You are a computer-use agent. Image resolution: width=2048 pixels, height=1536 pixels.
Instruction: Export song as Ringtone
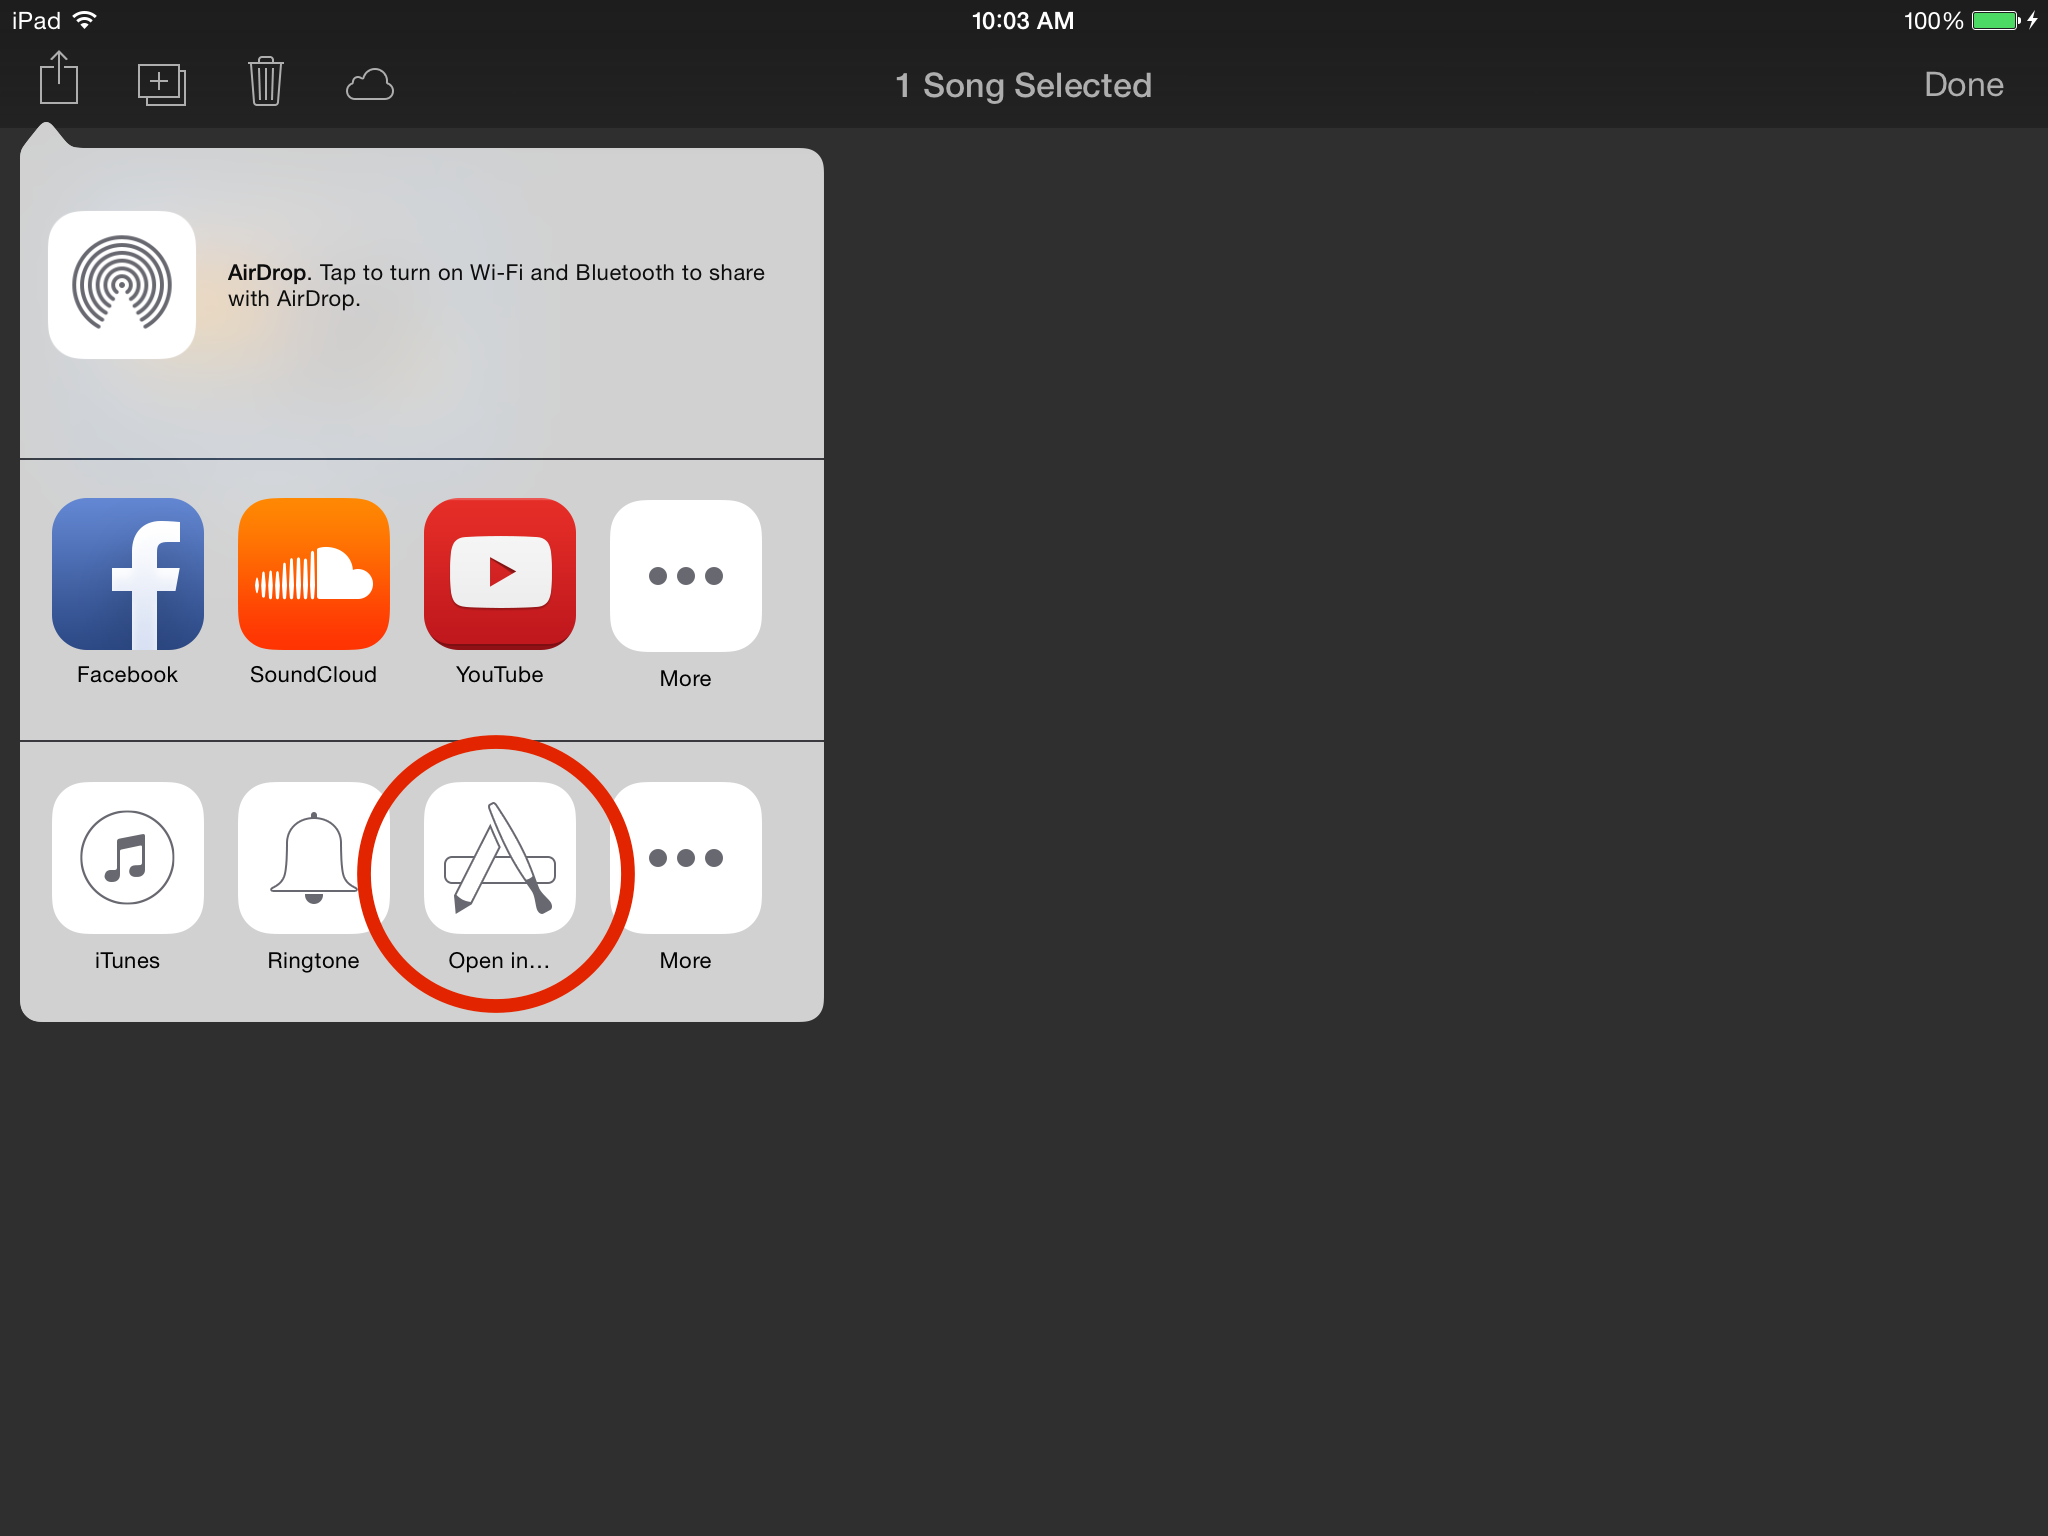click(314, 857)
